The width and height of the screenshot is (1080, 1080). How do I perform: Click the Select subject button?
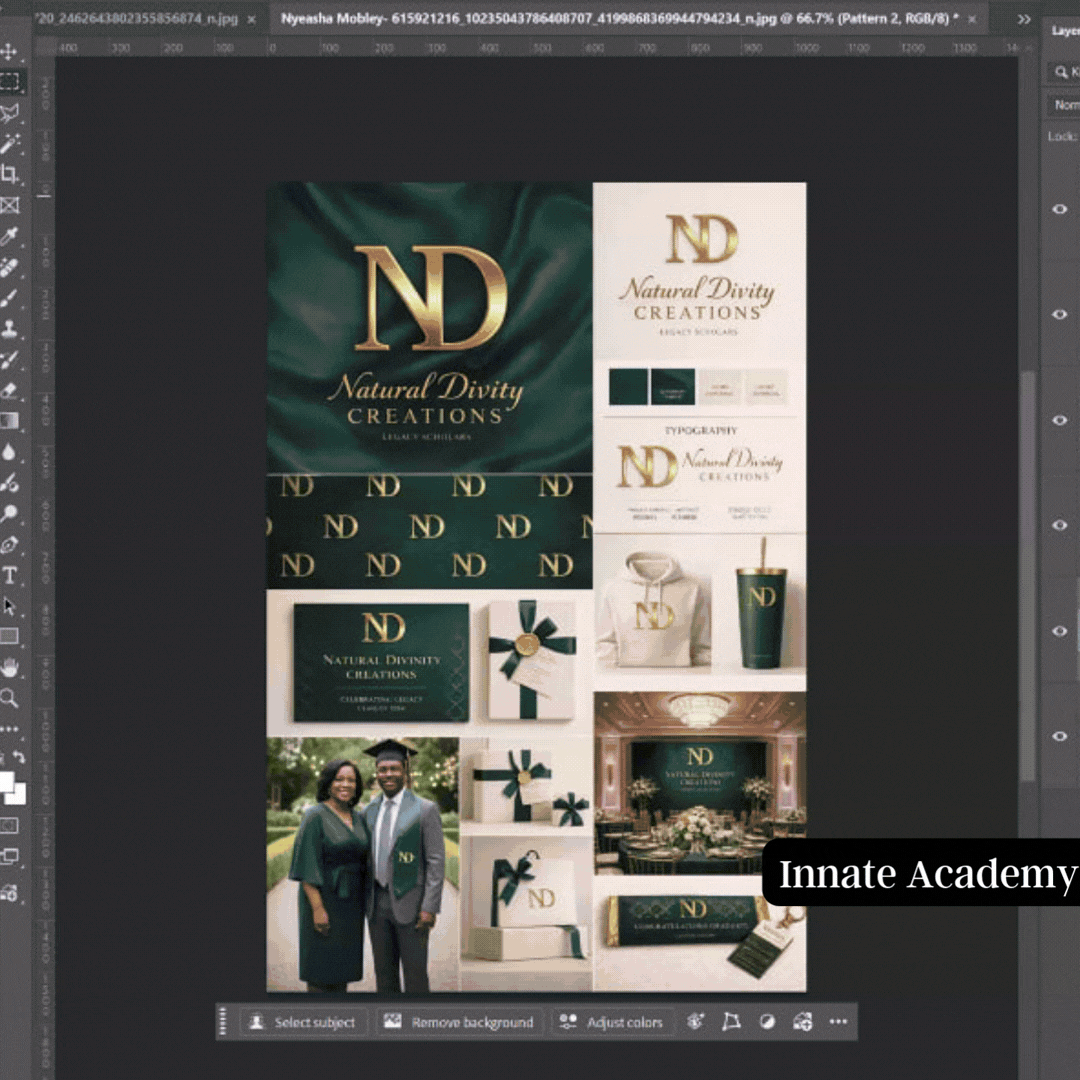[x=304, y=1022]
